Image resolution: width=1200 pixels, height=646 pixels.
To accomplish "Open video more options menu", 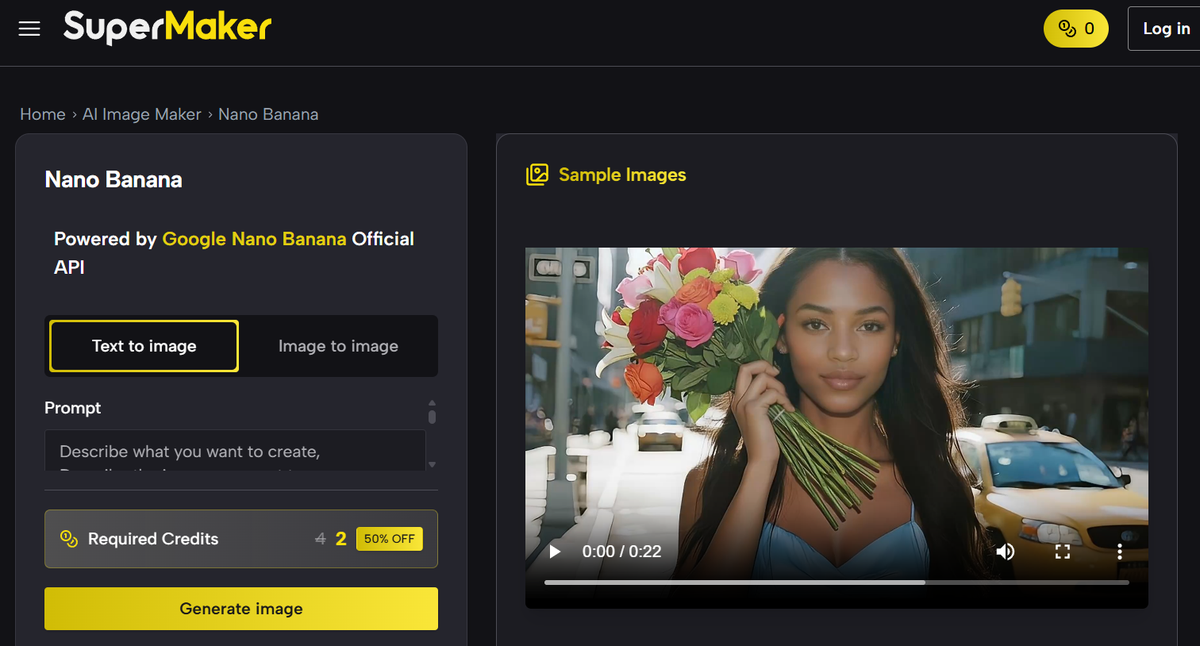I will pyautogui.click(x=1119, y=552).
